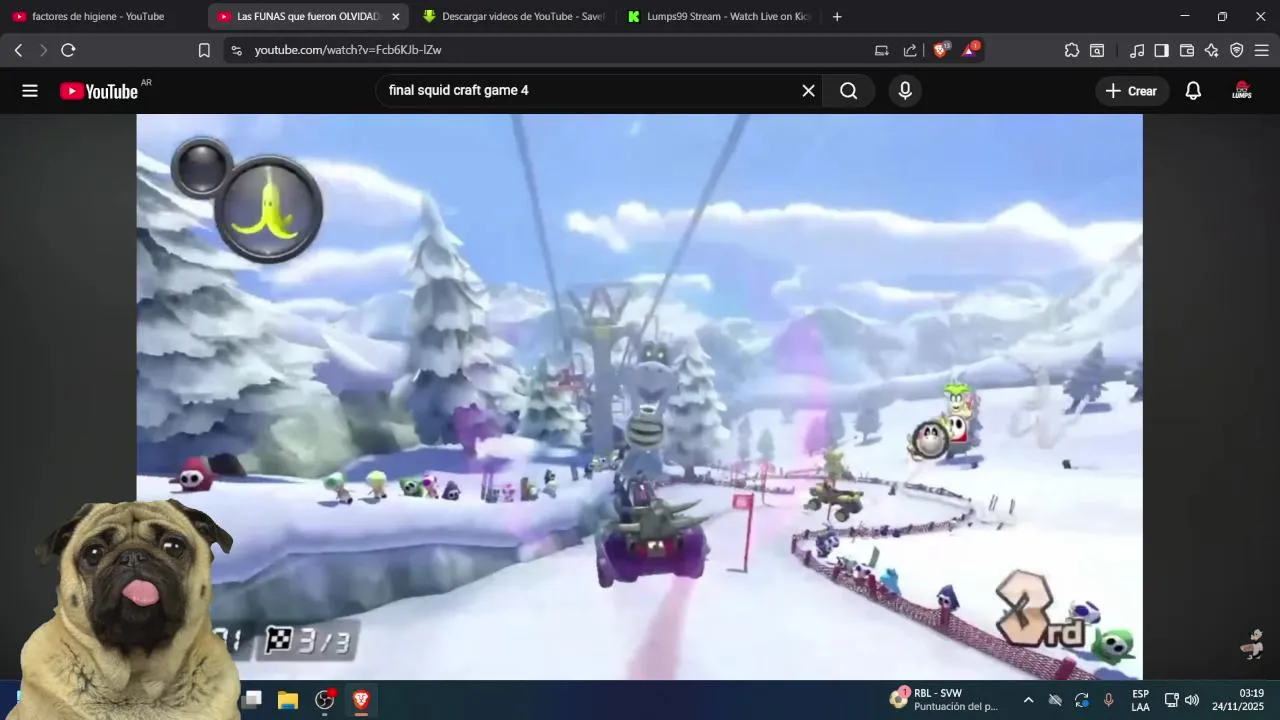Close the Las FUNAS tab
The width and height of the screenshot is (1280, 720).
click(395, 16)
